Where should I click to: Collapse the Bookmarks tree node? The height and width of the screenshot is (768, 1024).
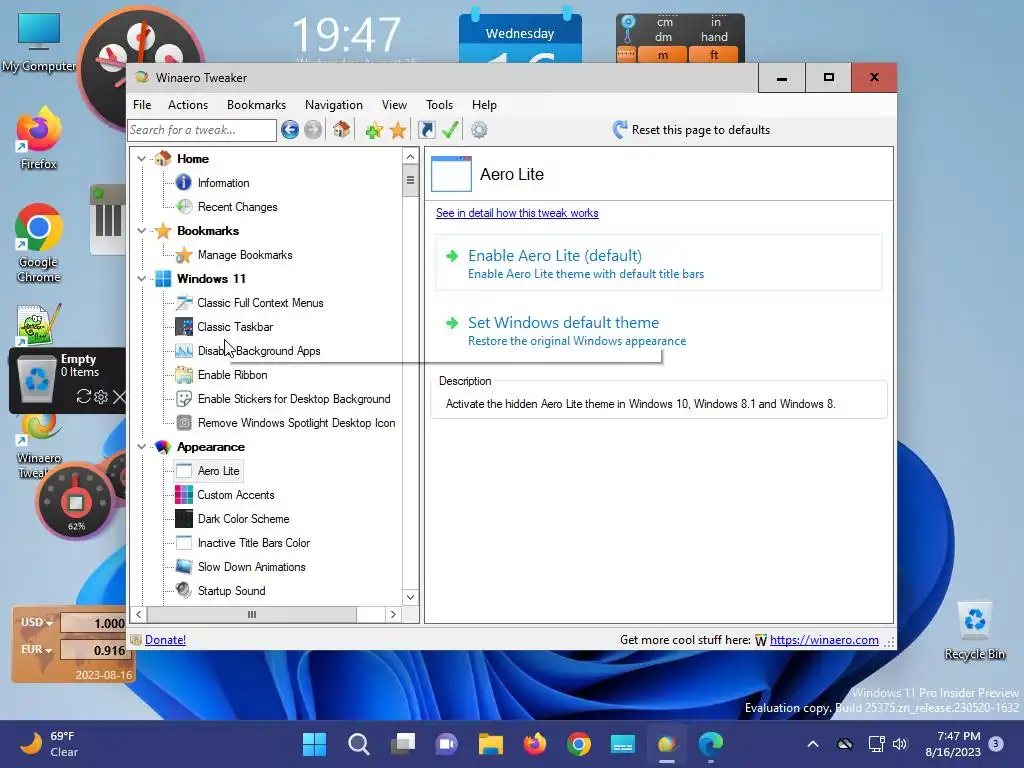point(141,231)
